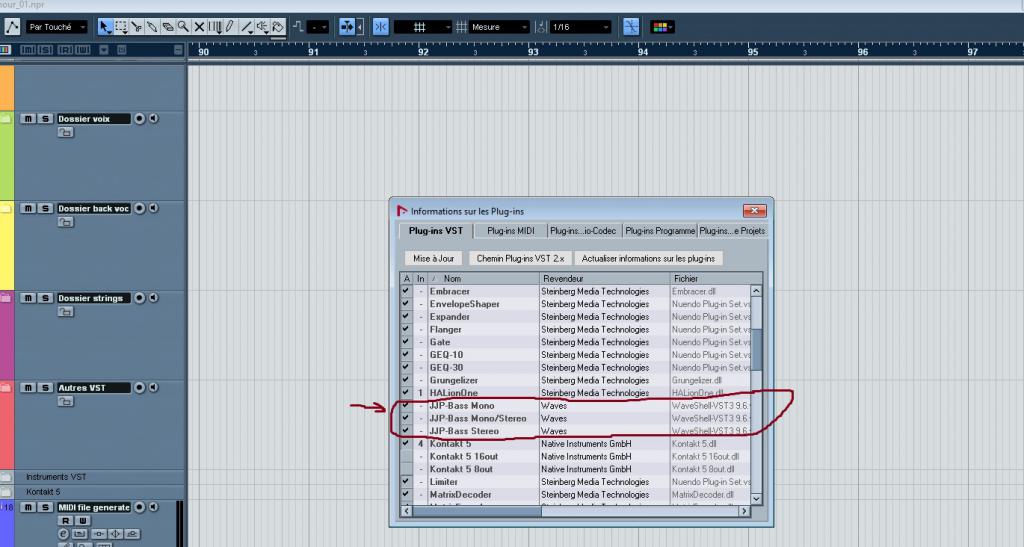This screenshot has width=1024, height=547.
Task: Select the Color paint bucket tool
Action: (x=278, y=27)
